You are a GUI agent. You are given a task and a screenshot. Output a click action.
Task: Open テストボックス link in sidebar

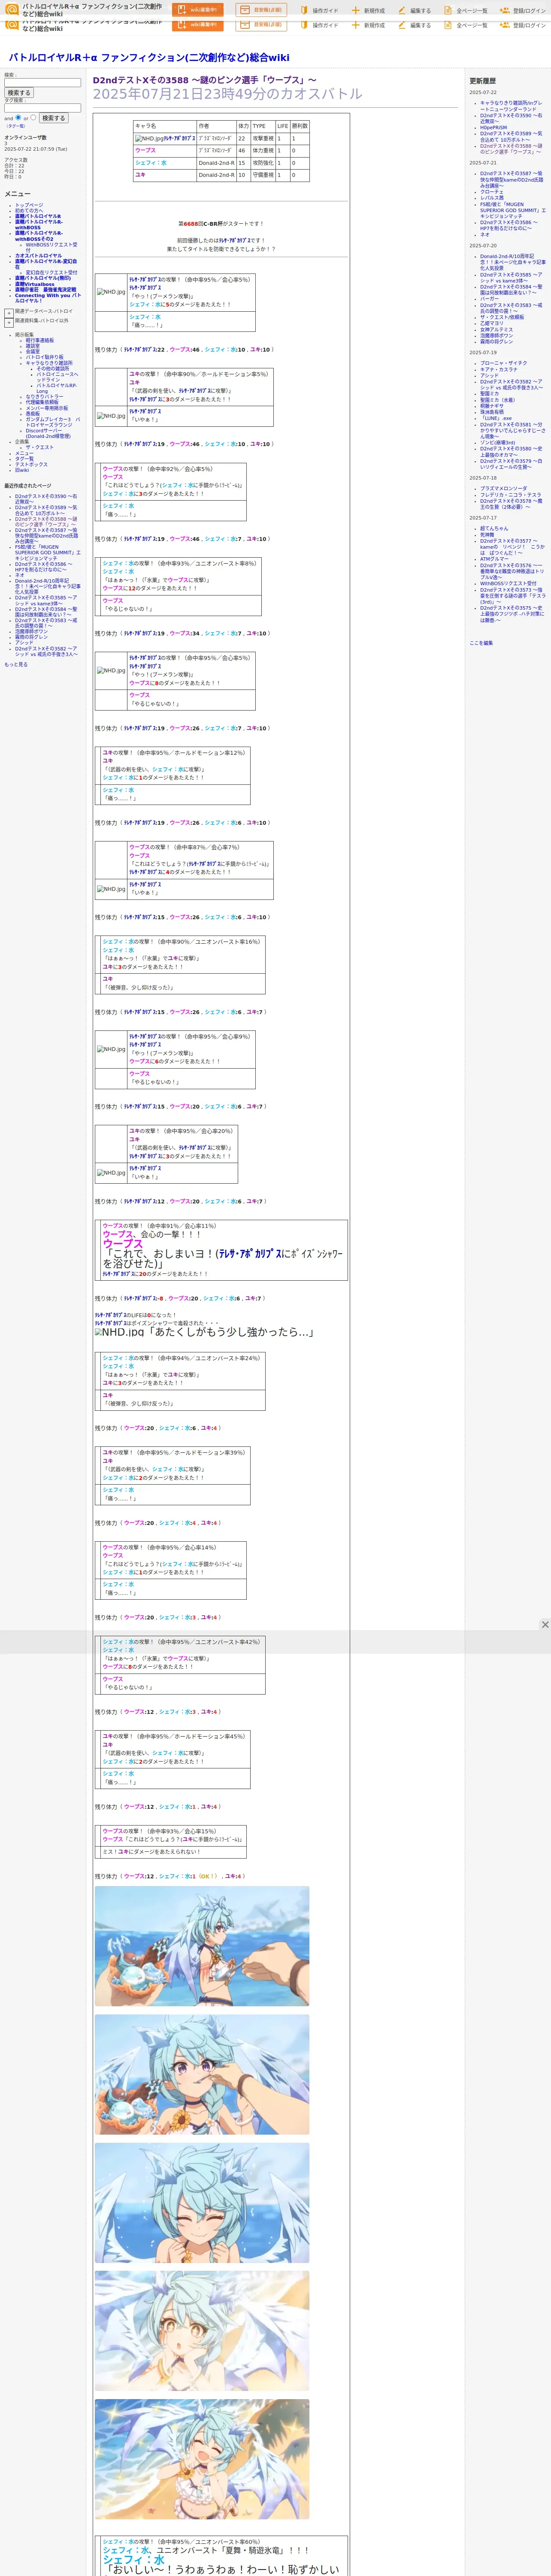click(x=31, y=464)
